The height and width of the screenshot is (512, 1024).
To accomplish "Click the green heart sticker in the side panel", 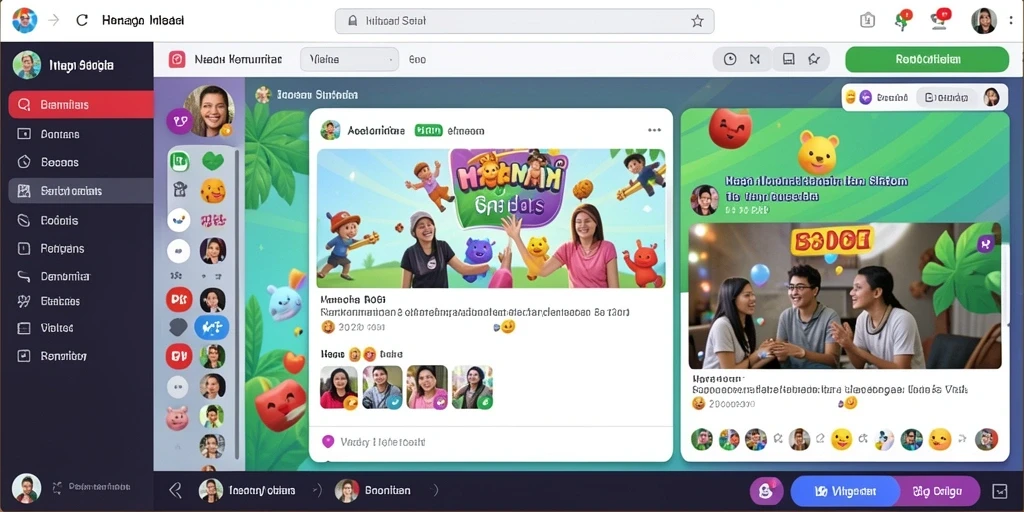I will tap(213, 161).
